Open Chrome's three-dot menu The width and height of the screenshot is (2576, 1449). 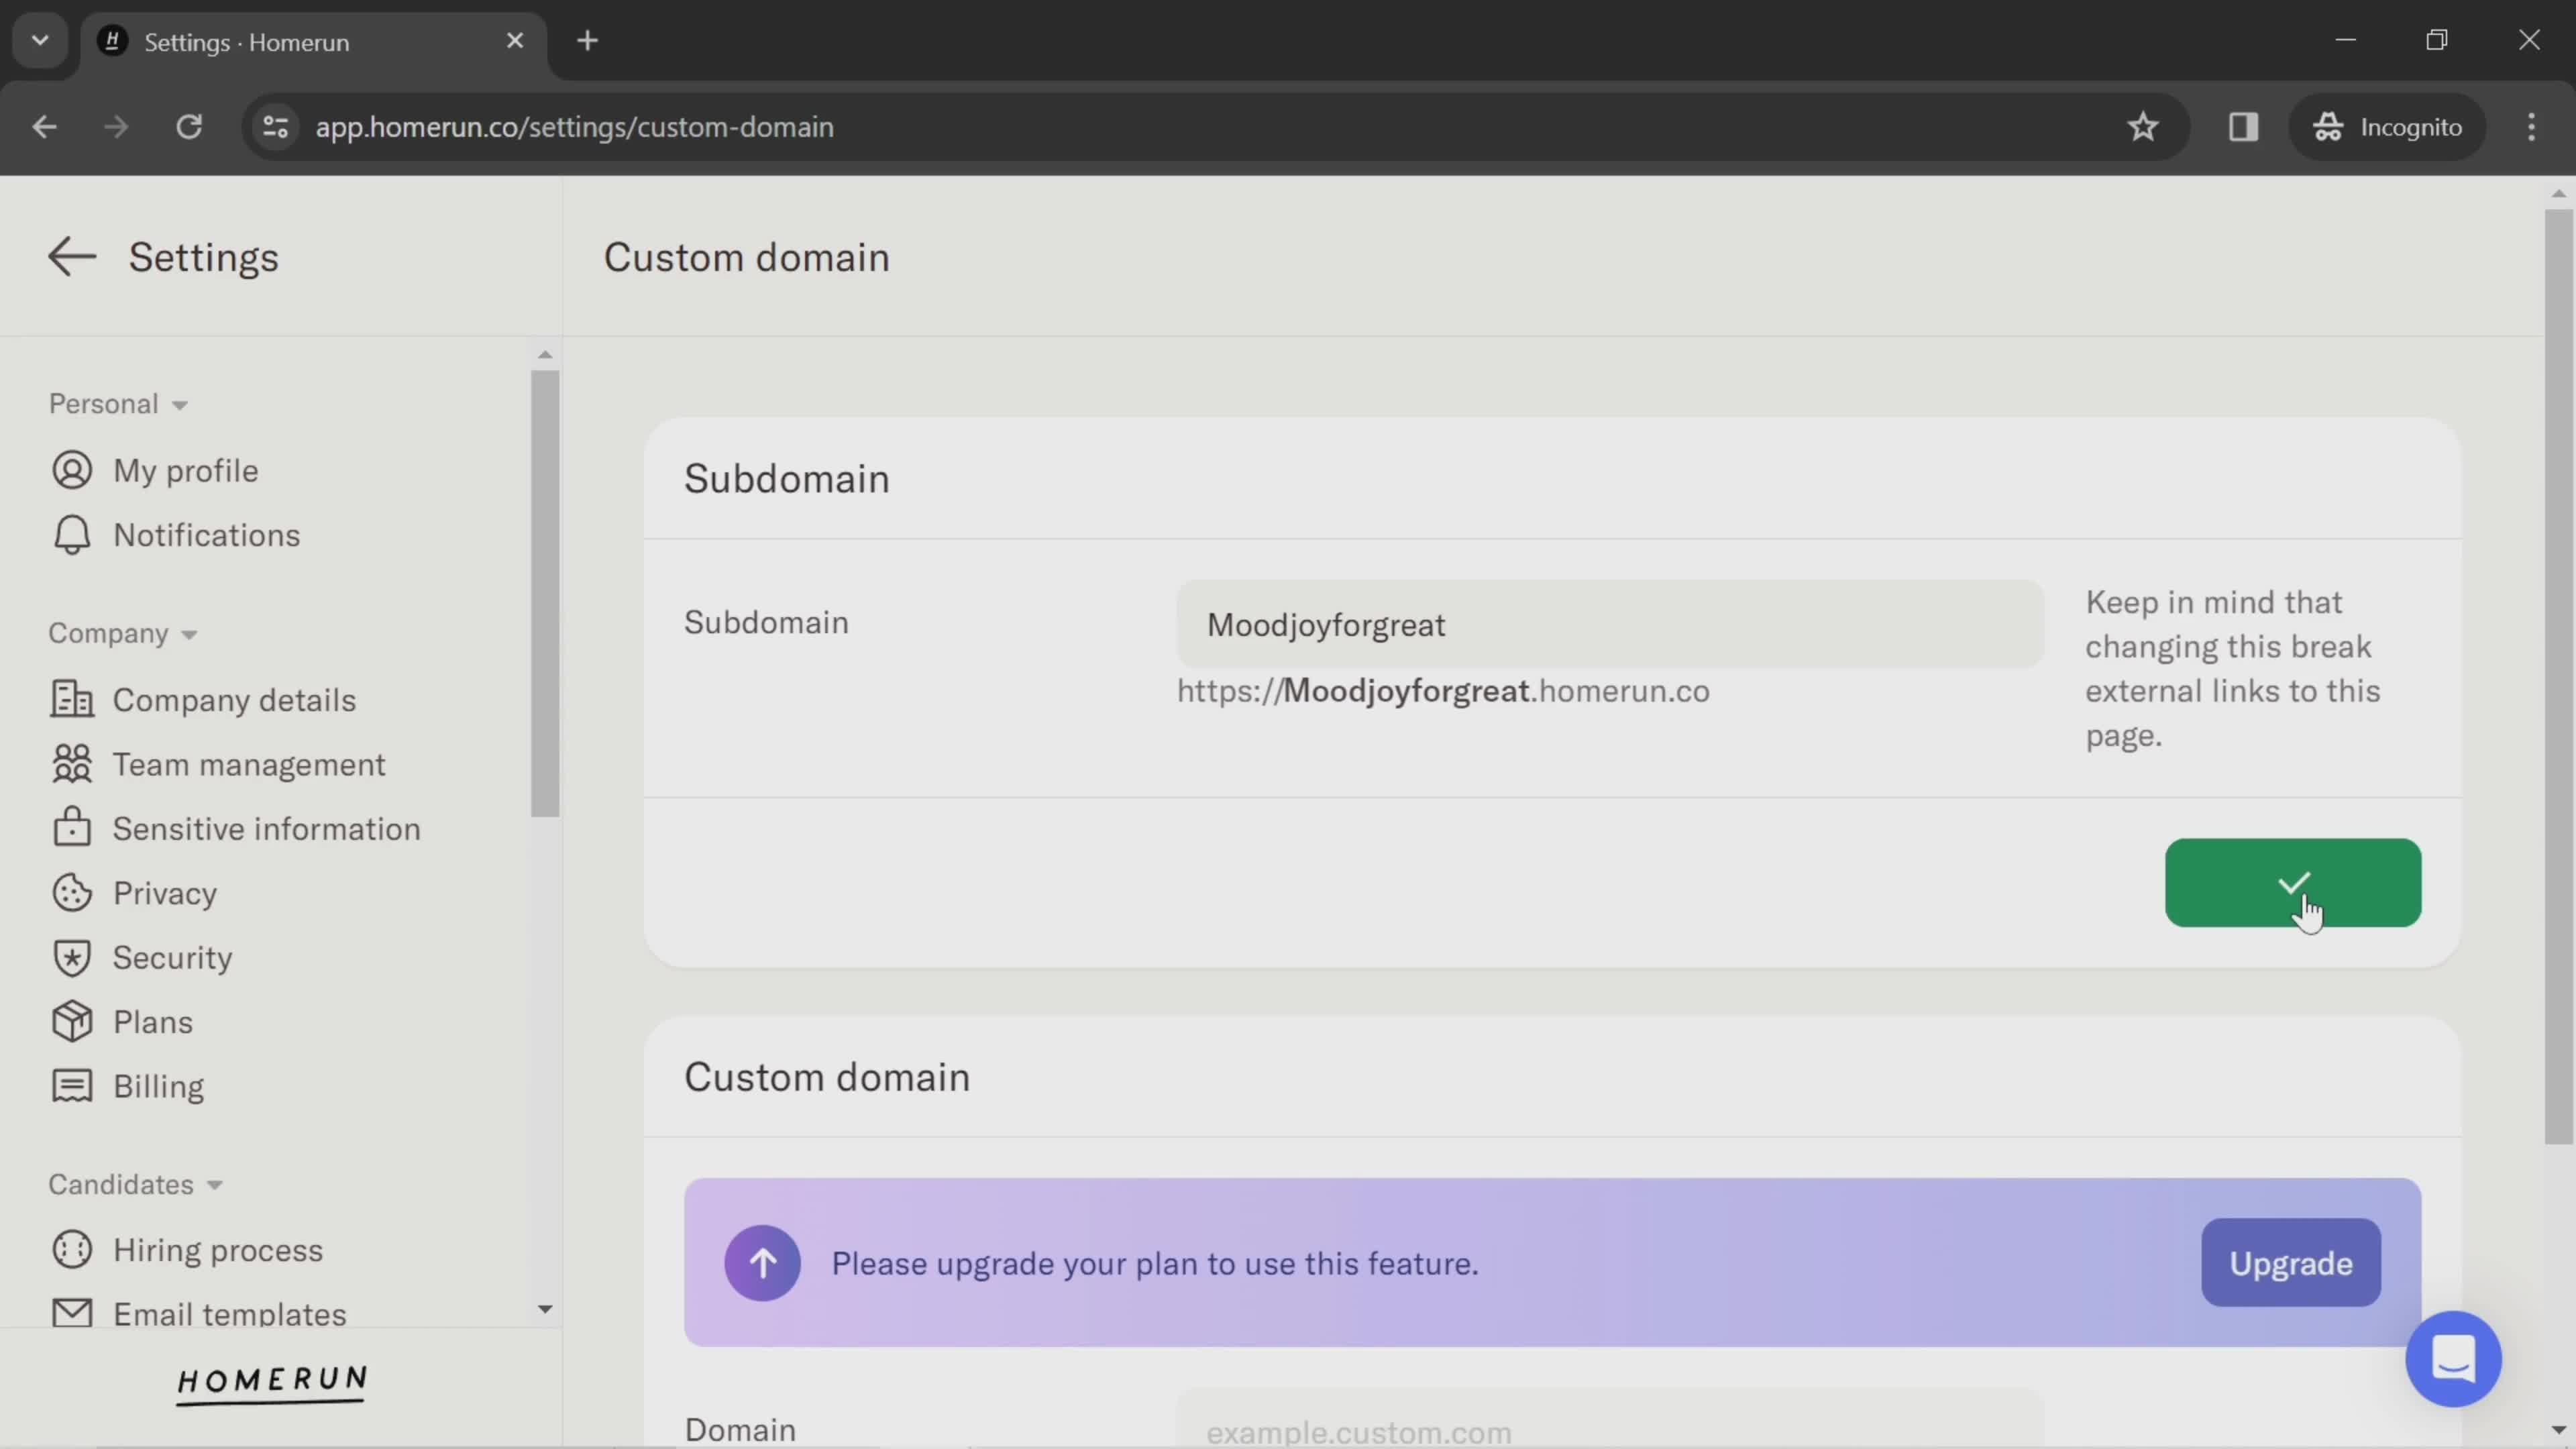tap(2531, 127)
